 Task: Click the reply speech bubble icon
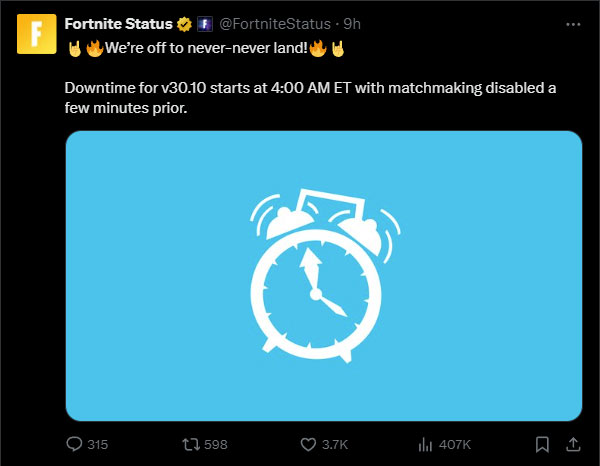74,444
